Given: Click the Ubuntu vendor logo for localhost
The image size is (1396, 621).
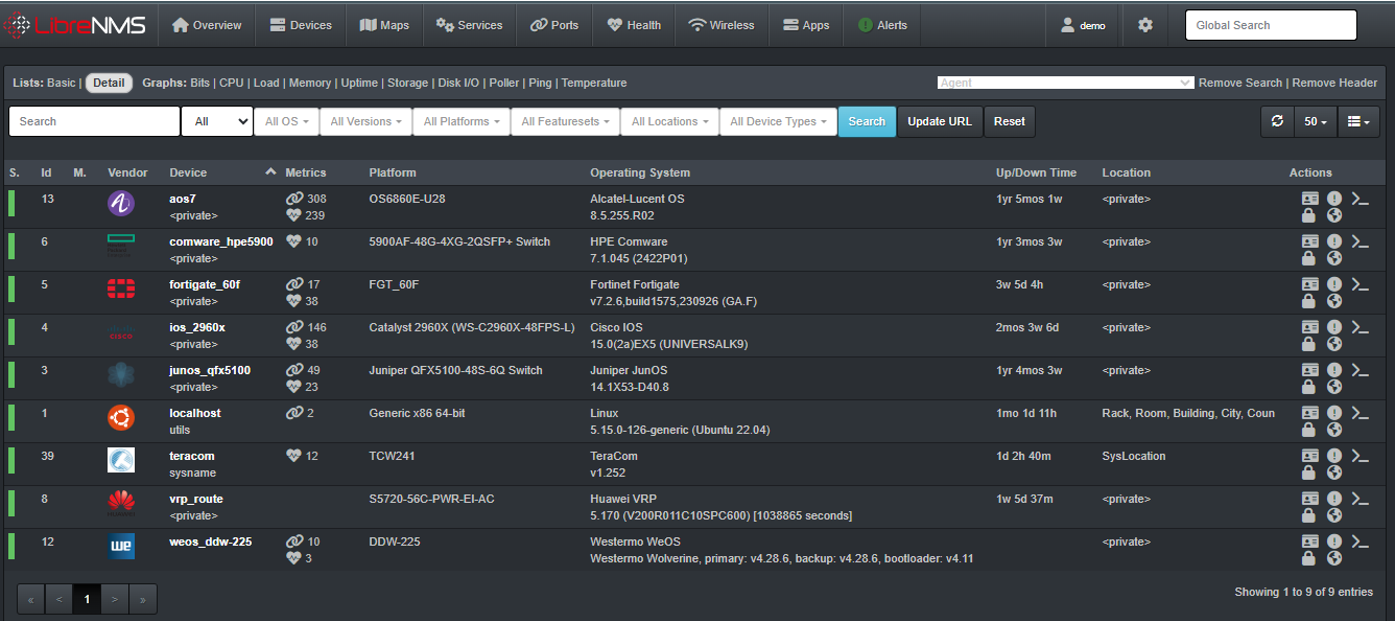Looking at the screenshot, I should (121, 418).
